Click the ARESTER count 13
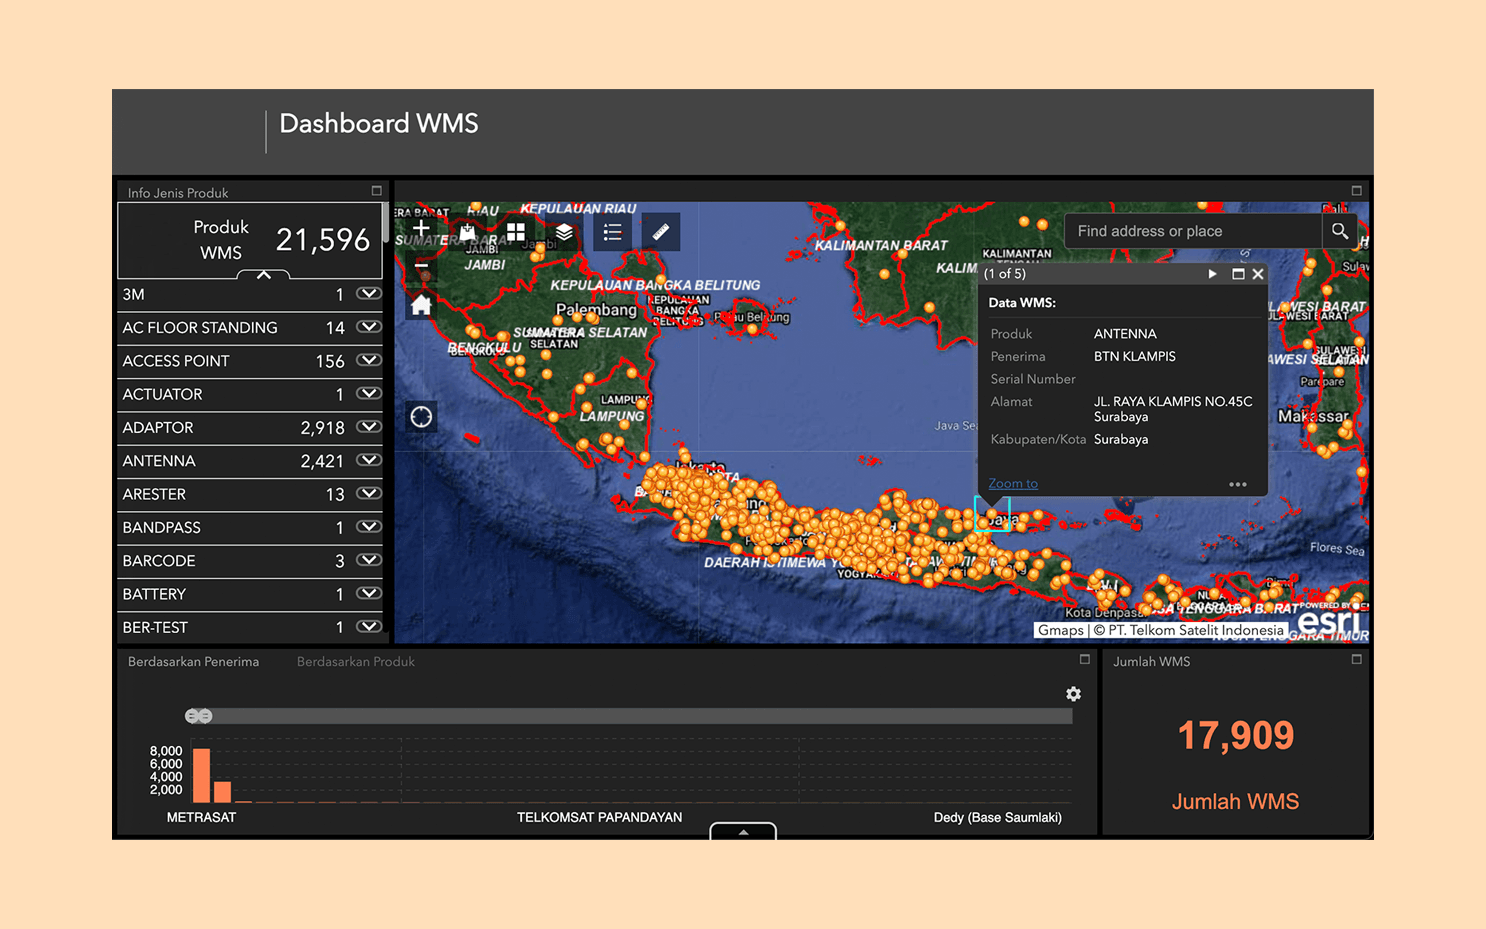Viewport: 1486px width, 929px height. click(x=335, y=495)
